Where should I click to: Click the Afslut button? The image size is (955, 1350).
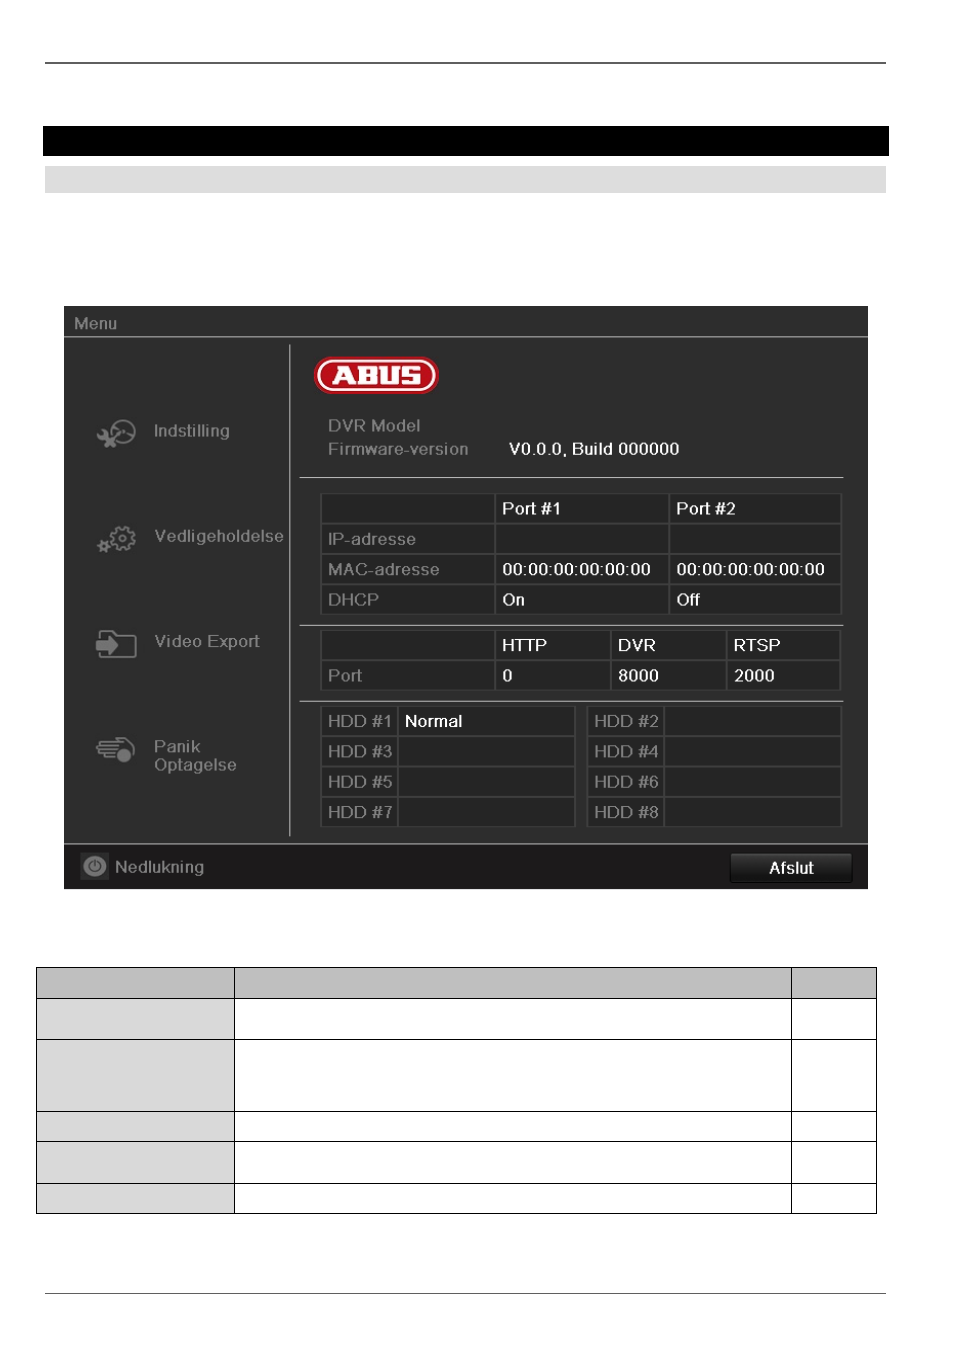tap(791, 868)
